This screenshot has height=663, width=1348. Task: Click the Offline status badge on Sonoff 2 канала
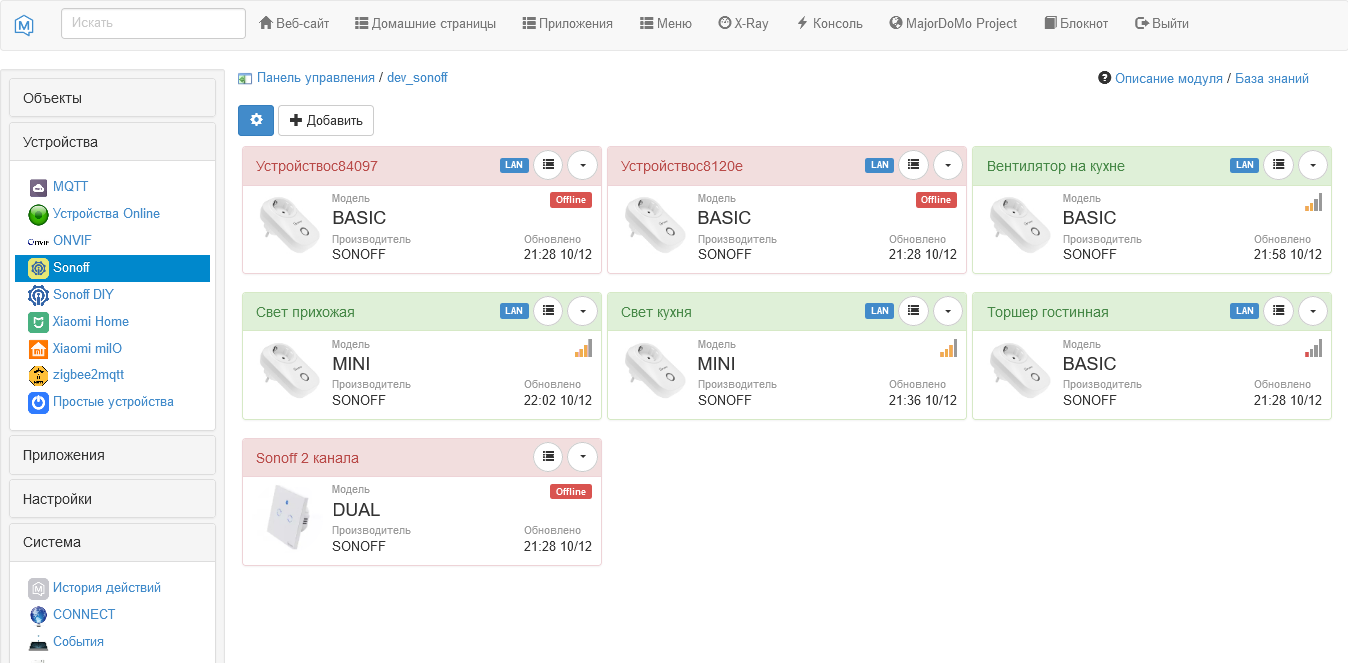[x=570, y=491]
